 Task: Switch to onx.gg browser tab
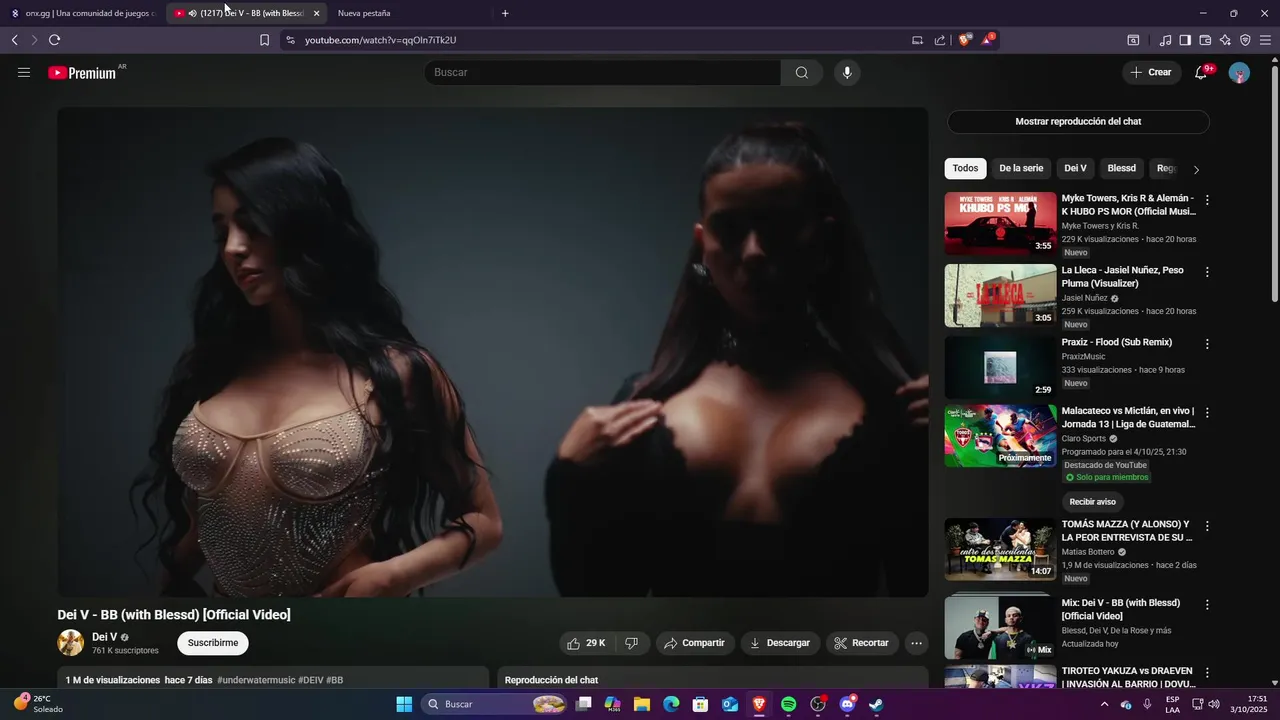click(x=82, y=13)
